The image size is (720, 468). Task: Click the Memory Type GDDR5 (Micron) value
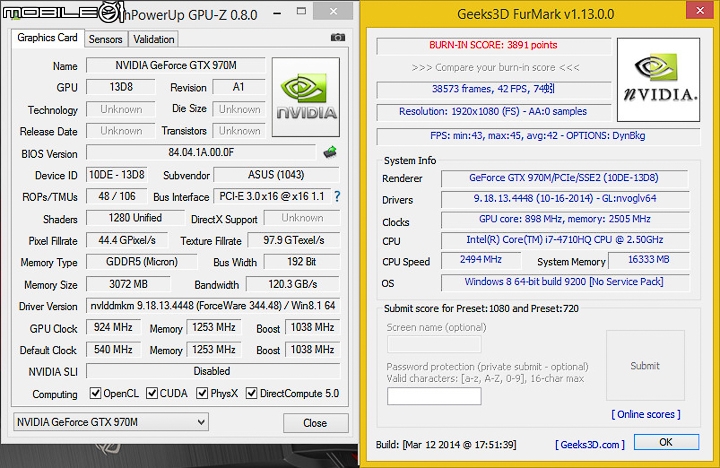(141, 262)
